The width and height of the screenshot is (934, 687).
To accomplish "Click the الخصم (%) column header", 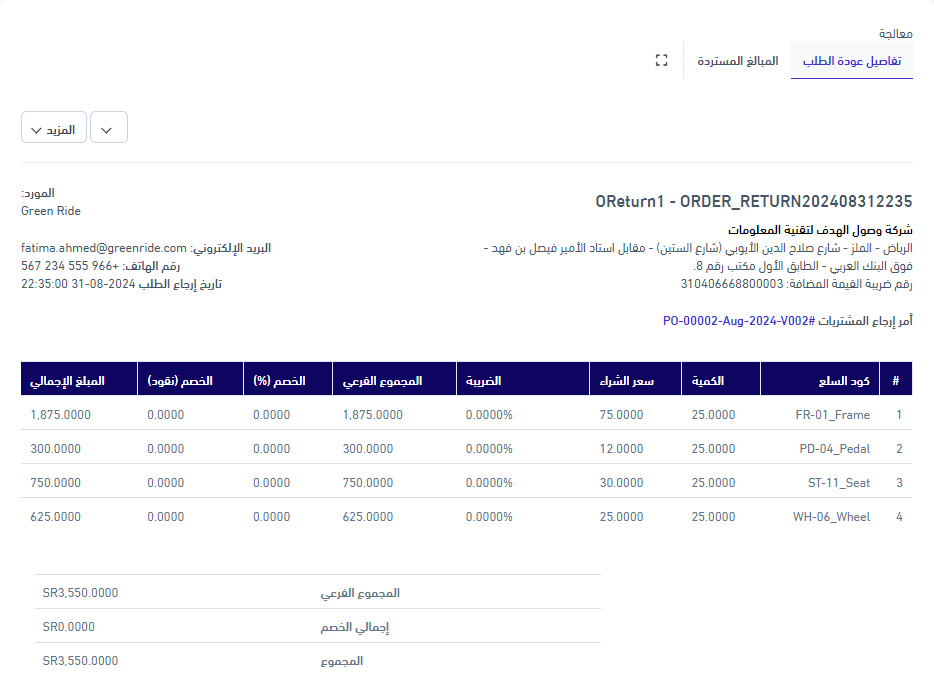I will 279,380.
